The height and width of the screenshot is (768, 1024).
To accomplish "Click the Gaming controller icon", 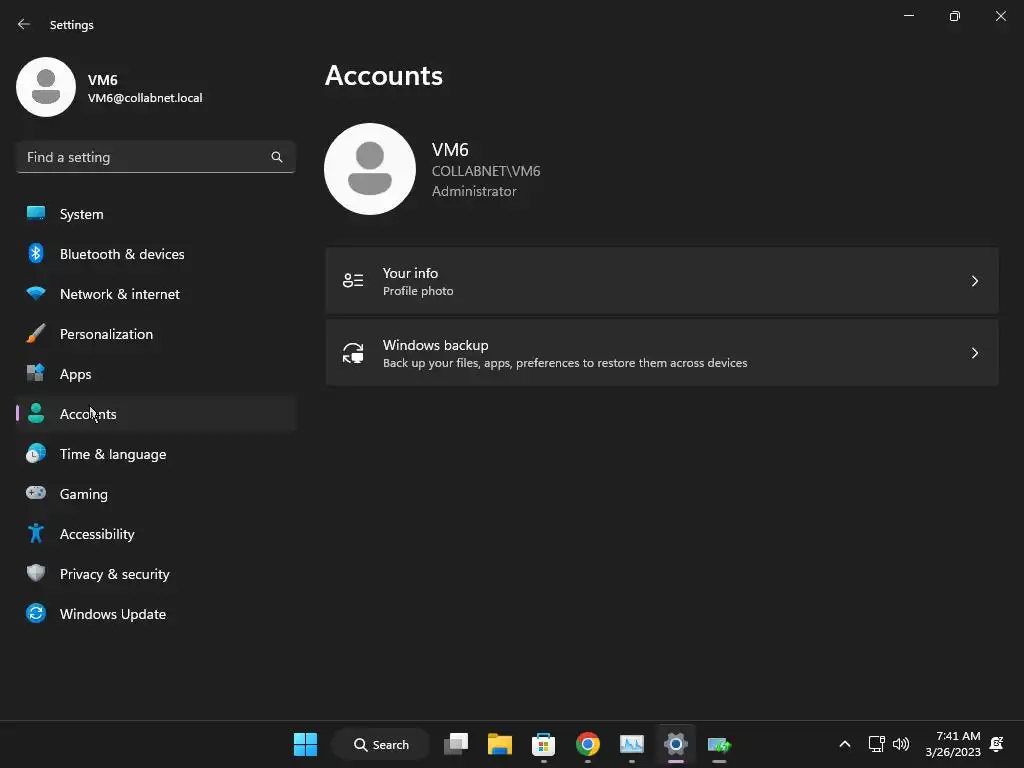I will 36,492.
